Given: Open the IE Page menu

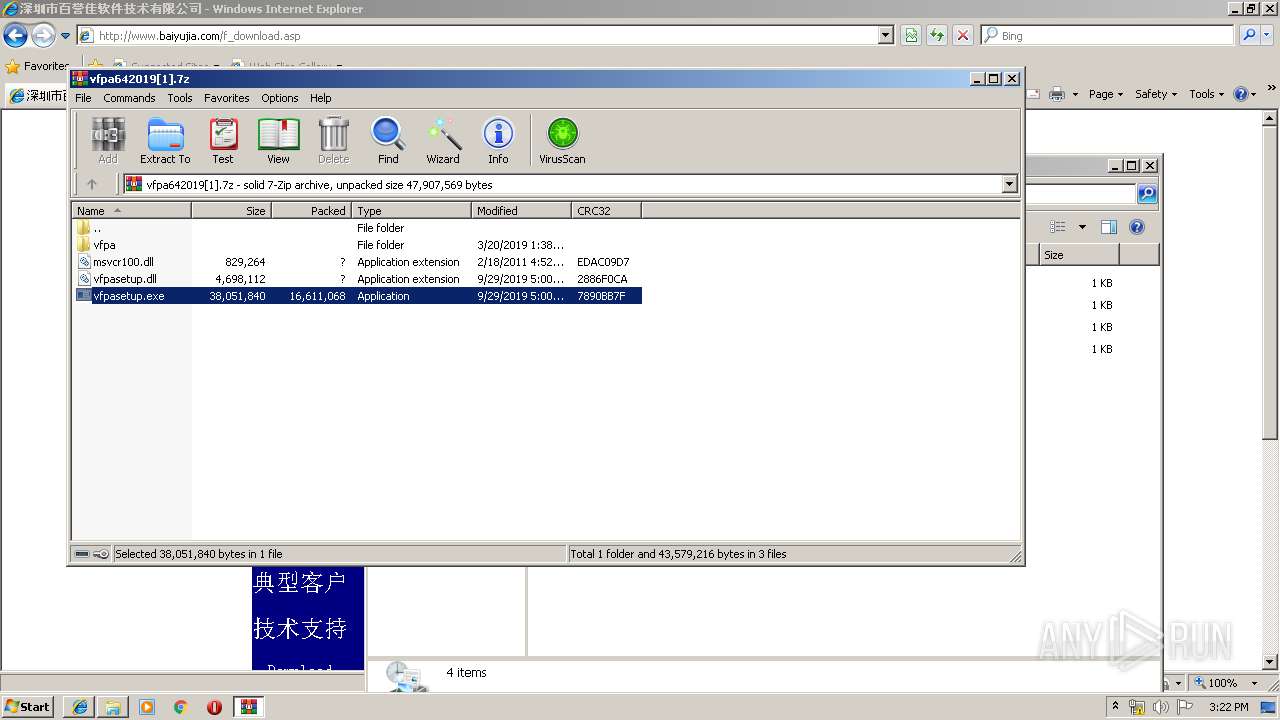Looking at the screenshot, I should pos(1106,94).
